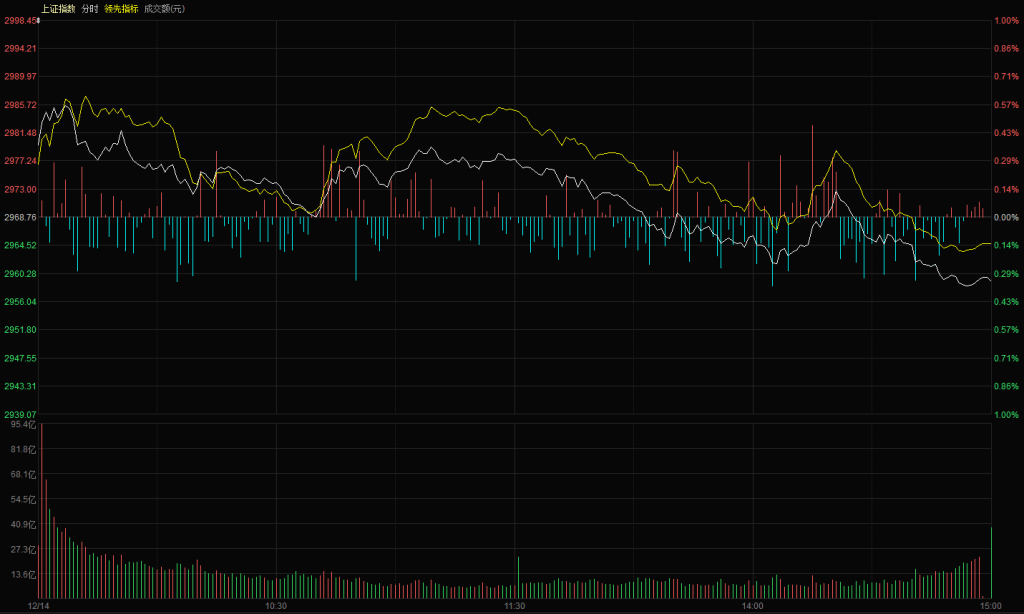Click the 95.4亿 volume axis label
The width and height of the screenshot is (1024, 614).
pyautogui.click(x=24, y=425)
